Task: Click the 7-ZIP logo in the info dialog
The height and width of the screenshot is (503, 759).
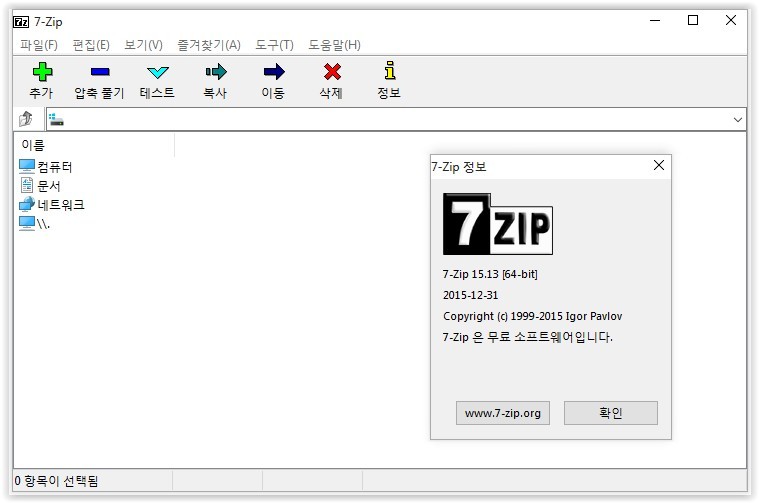Action: [498, 224]
